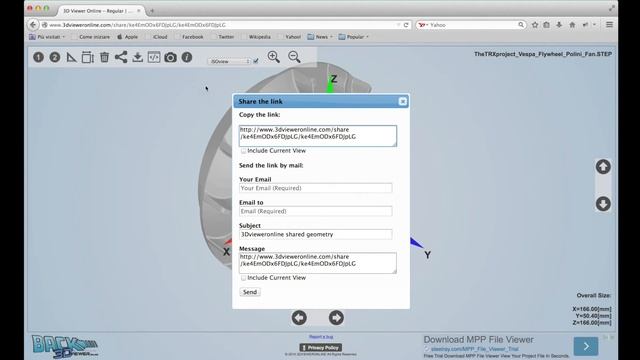
Task: Activate the triangle measure tool
Action: click(71, 57)
